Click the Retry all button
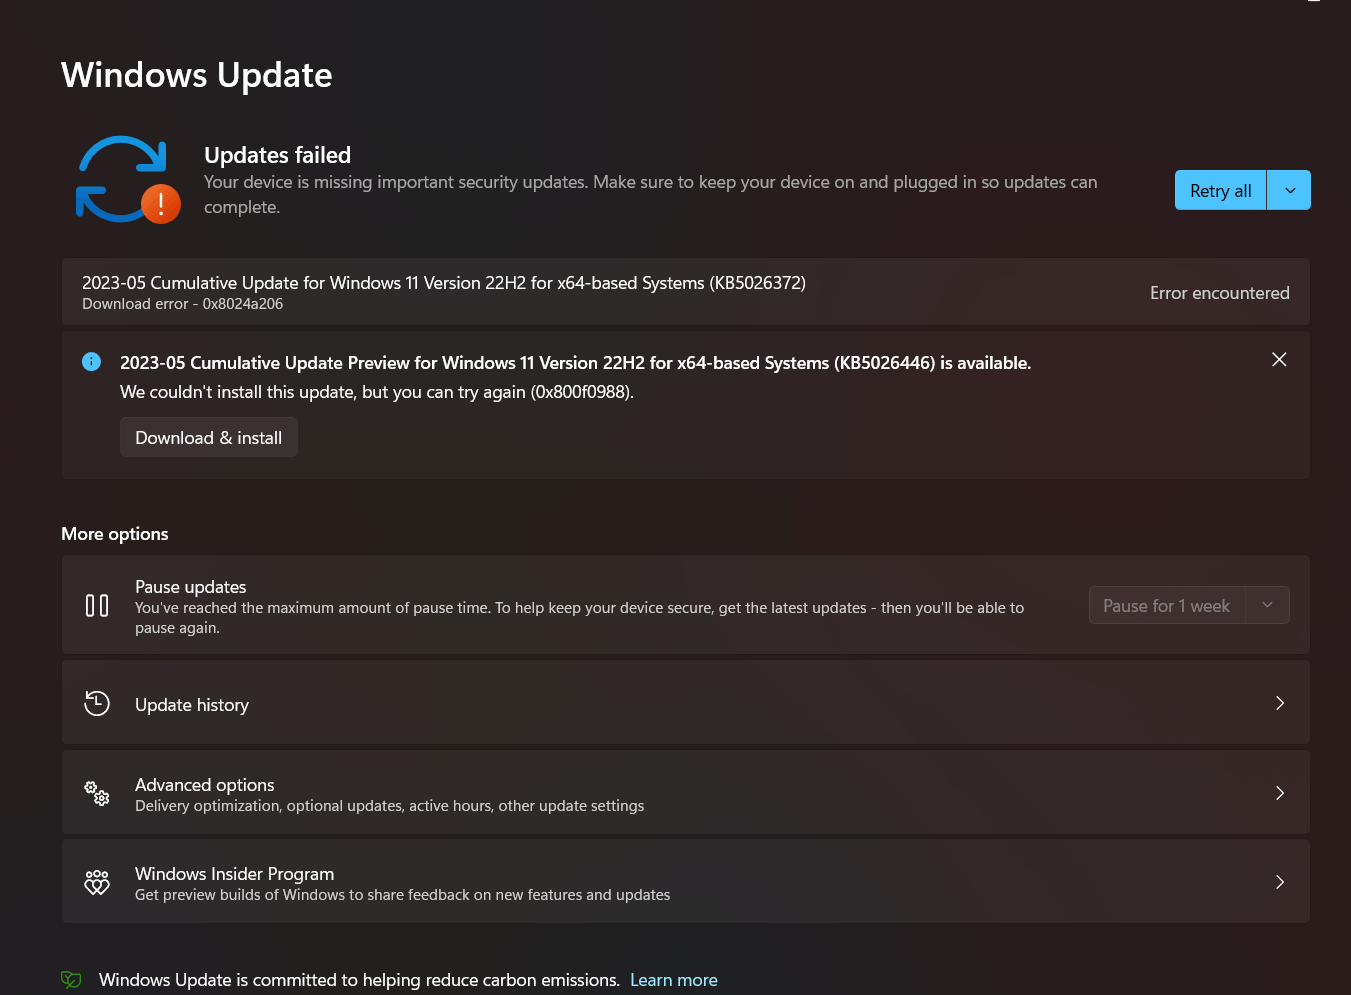The image size is (1351, 995). point(1221,190)
